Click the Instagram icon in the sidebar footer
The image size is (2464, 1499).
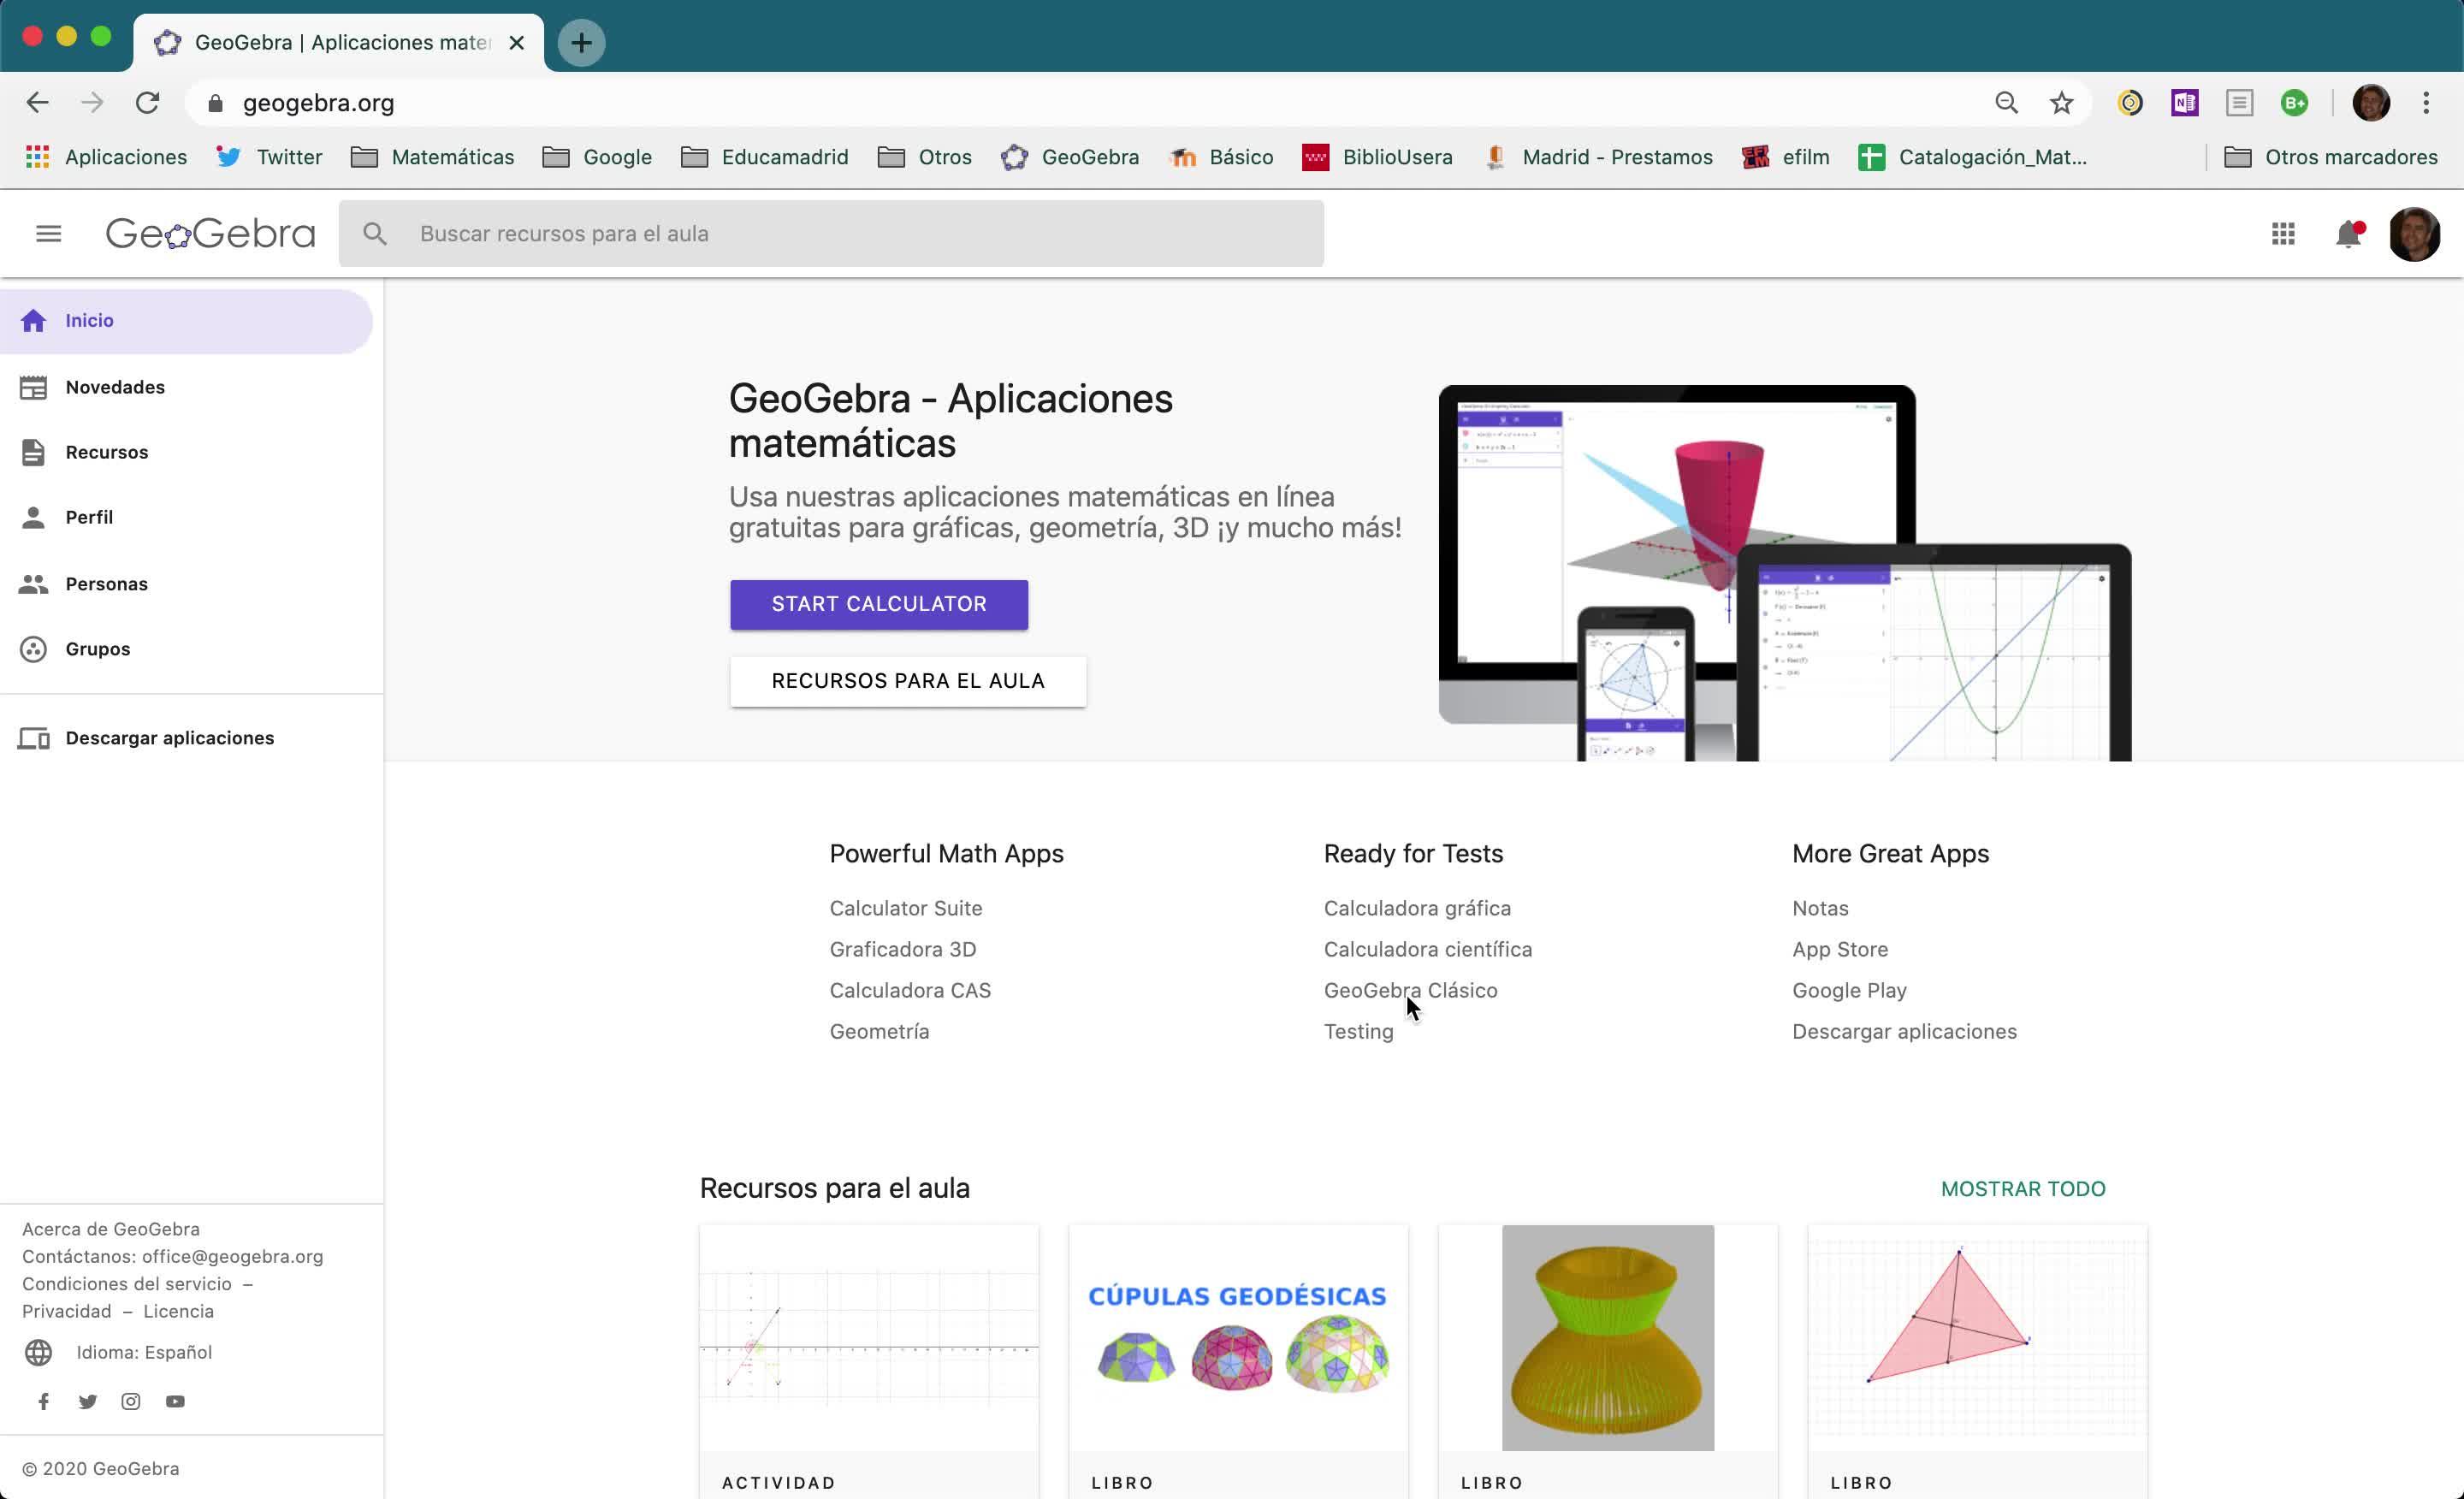131,1402
